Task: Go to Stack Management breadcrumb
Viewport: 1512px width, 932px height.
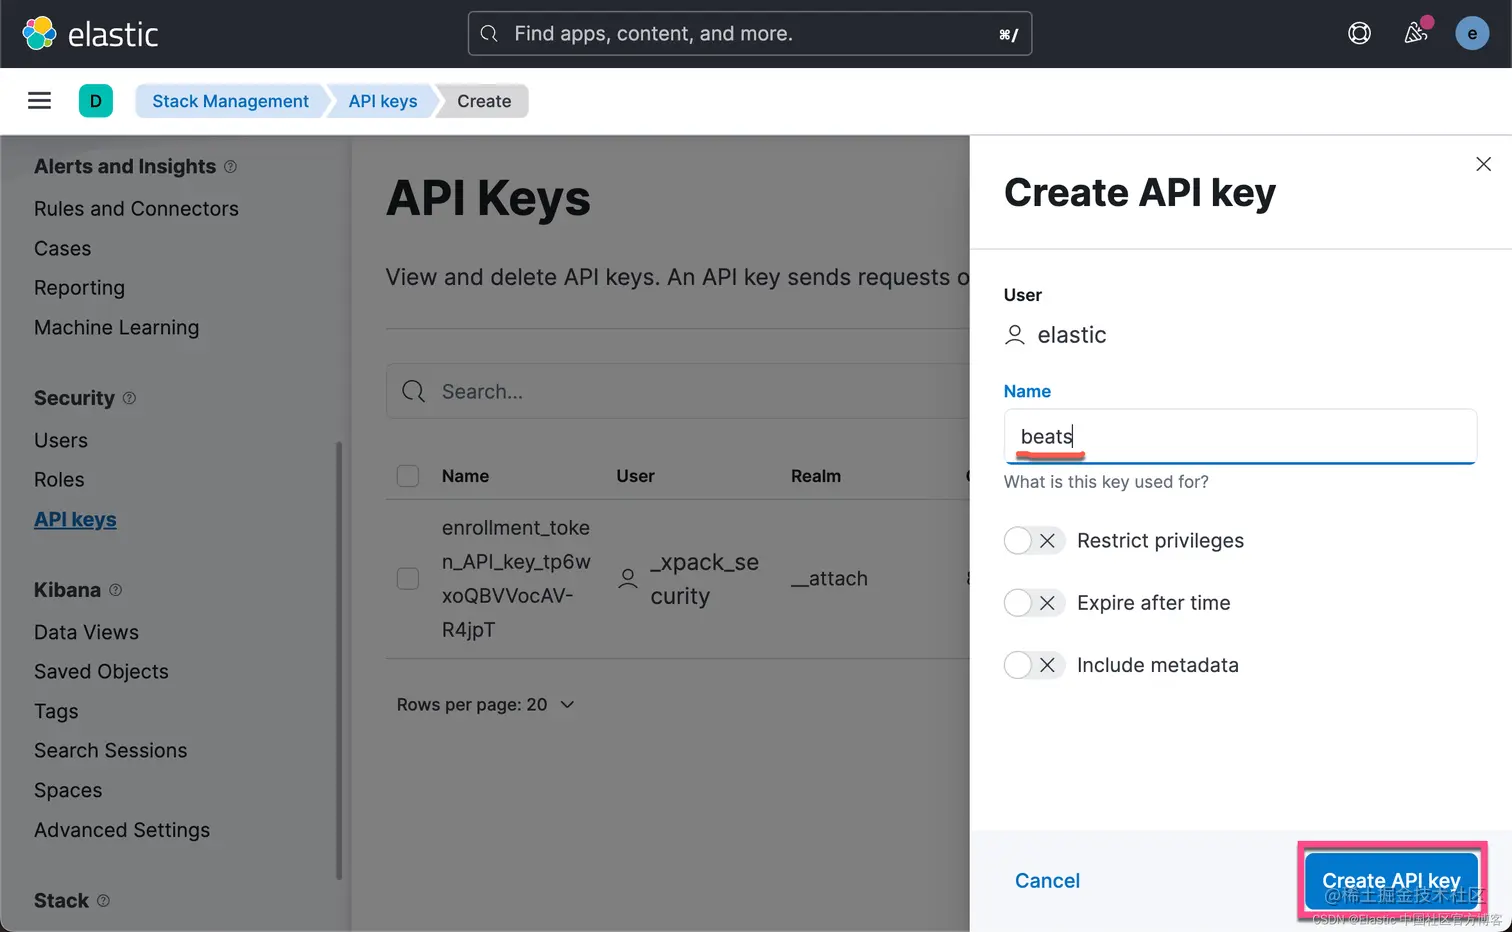Action: coord(230,101)
